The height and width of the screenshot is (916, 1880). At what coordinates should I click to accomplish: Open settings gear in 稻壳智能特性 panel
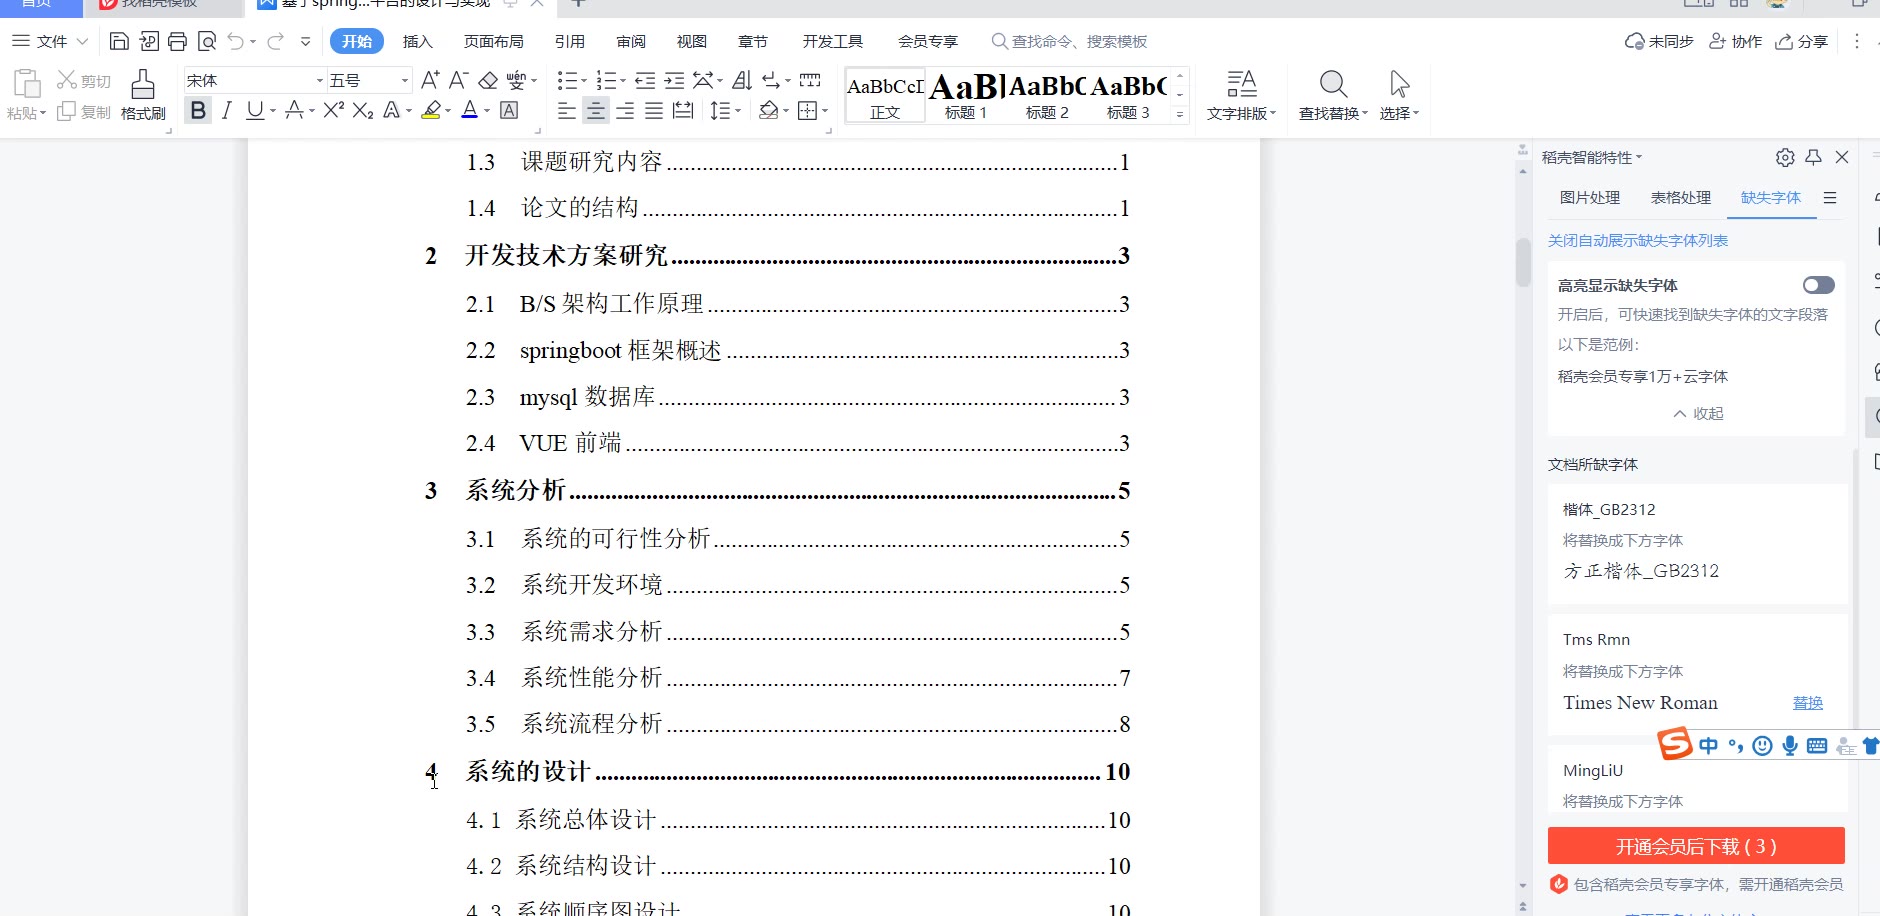point(1785,157)
